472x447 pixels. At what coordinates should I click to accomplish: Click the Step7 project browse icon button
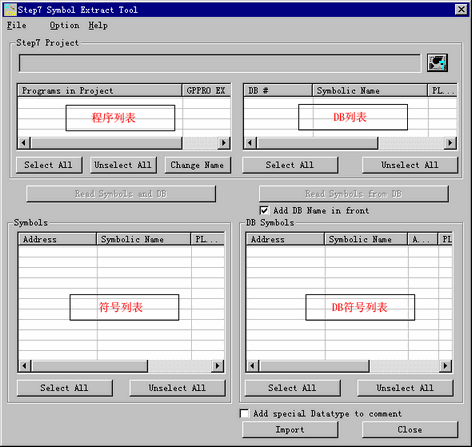pos(437,63)
